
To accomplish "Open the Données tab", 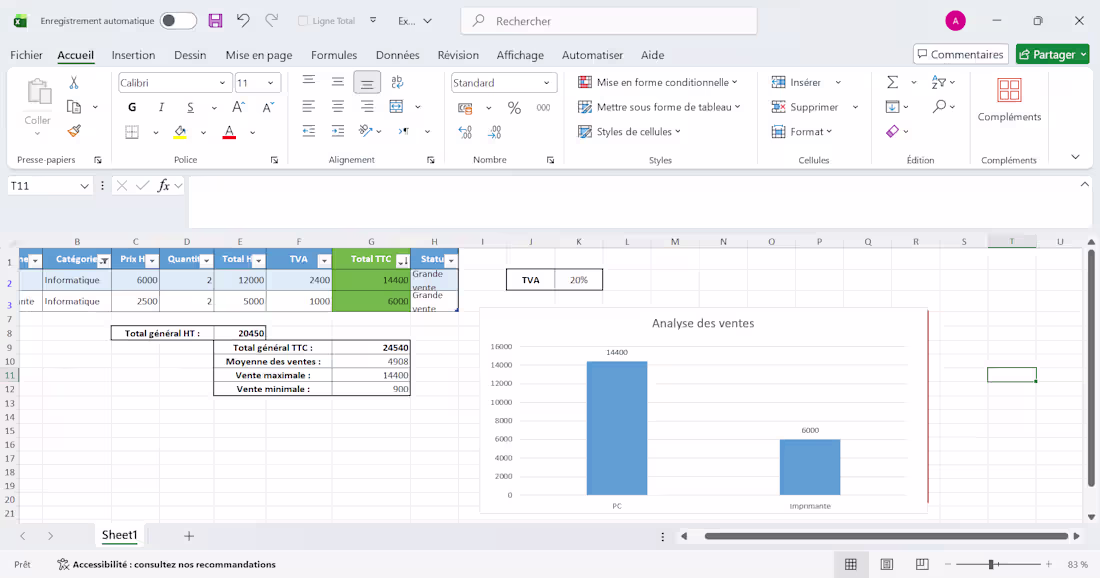I will coord(398,55).
